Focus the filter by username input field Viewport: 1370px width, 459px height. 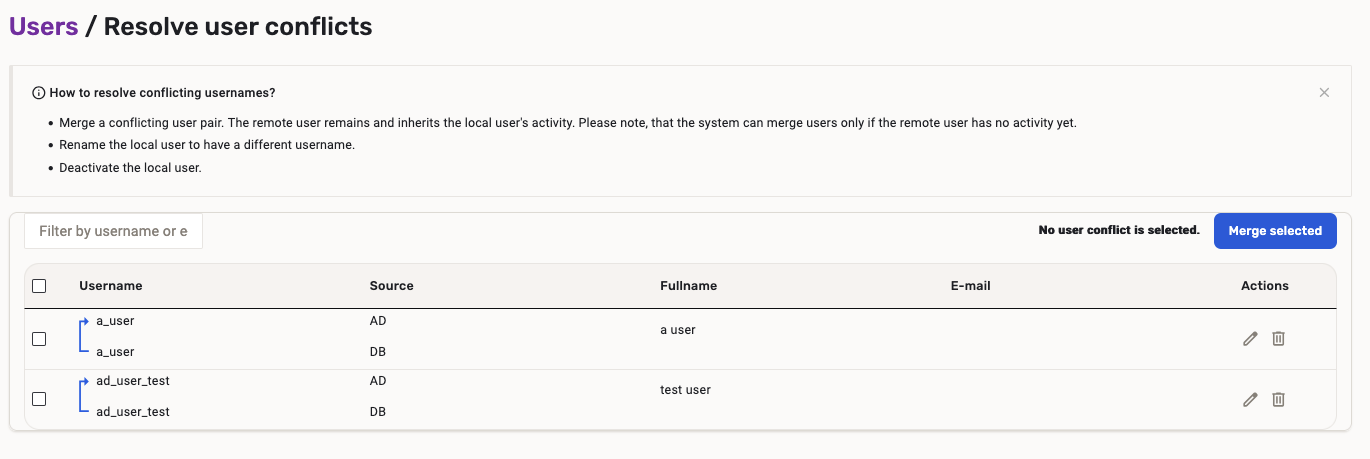[113, 231]
